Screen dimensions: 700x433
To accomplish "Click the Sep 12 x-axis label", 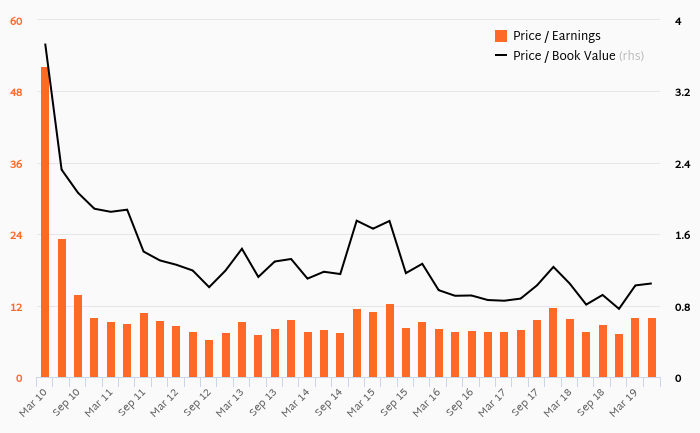I will pos(197,403).
